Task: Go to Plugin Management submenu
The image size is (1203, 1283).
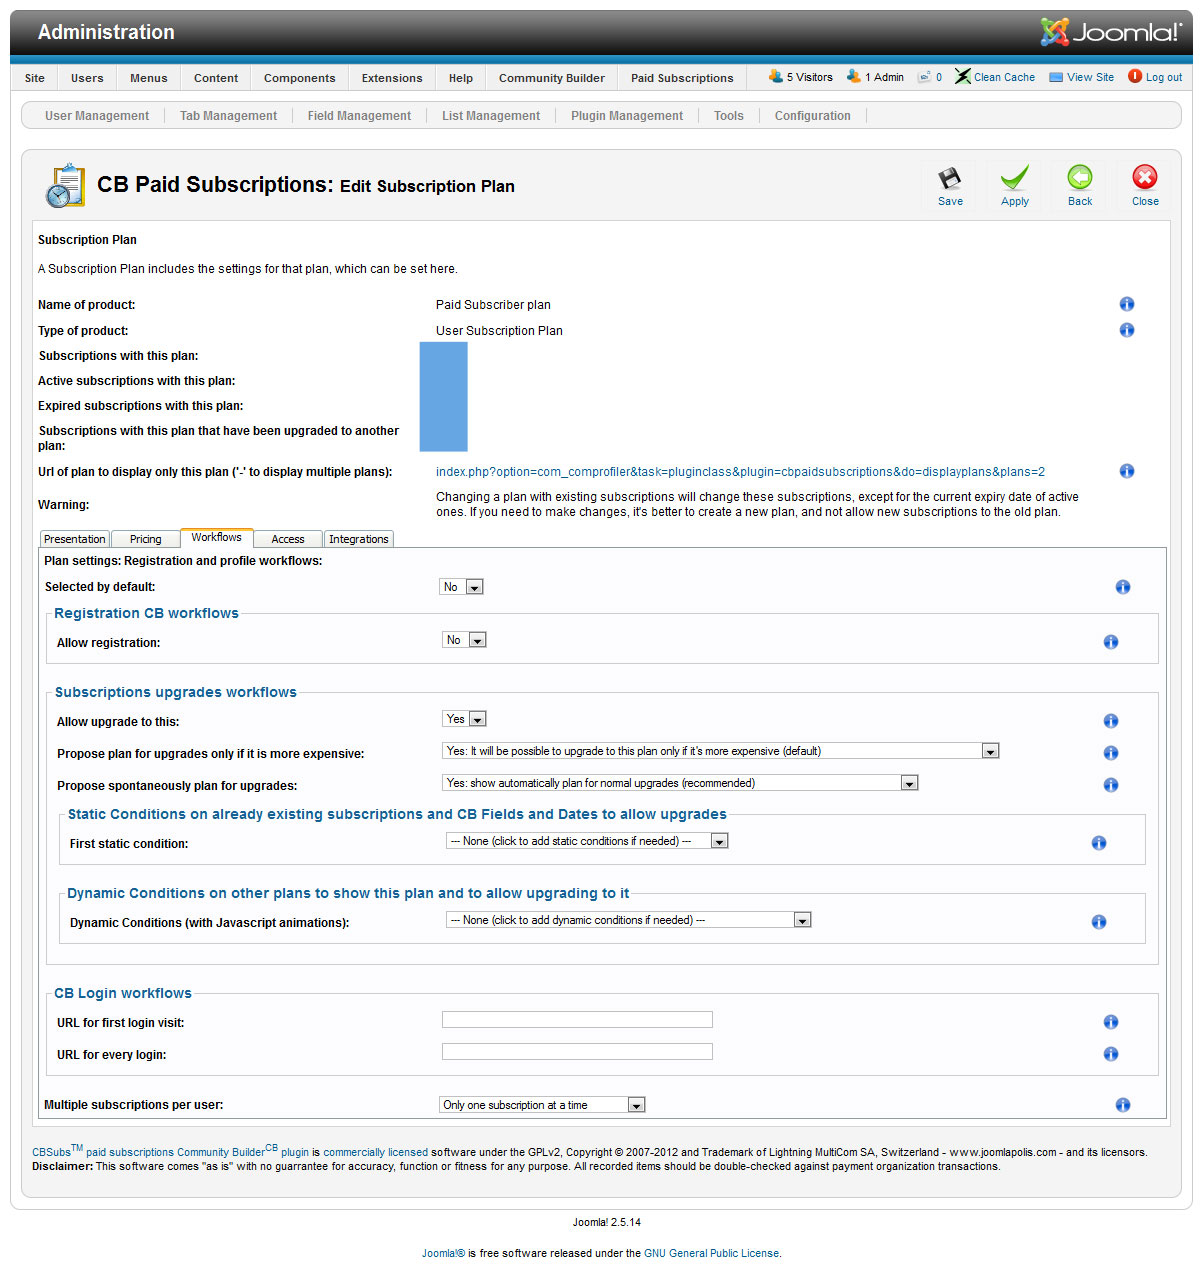Action: coord(627,116)
